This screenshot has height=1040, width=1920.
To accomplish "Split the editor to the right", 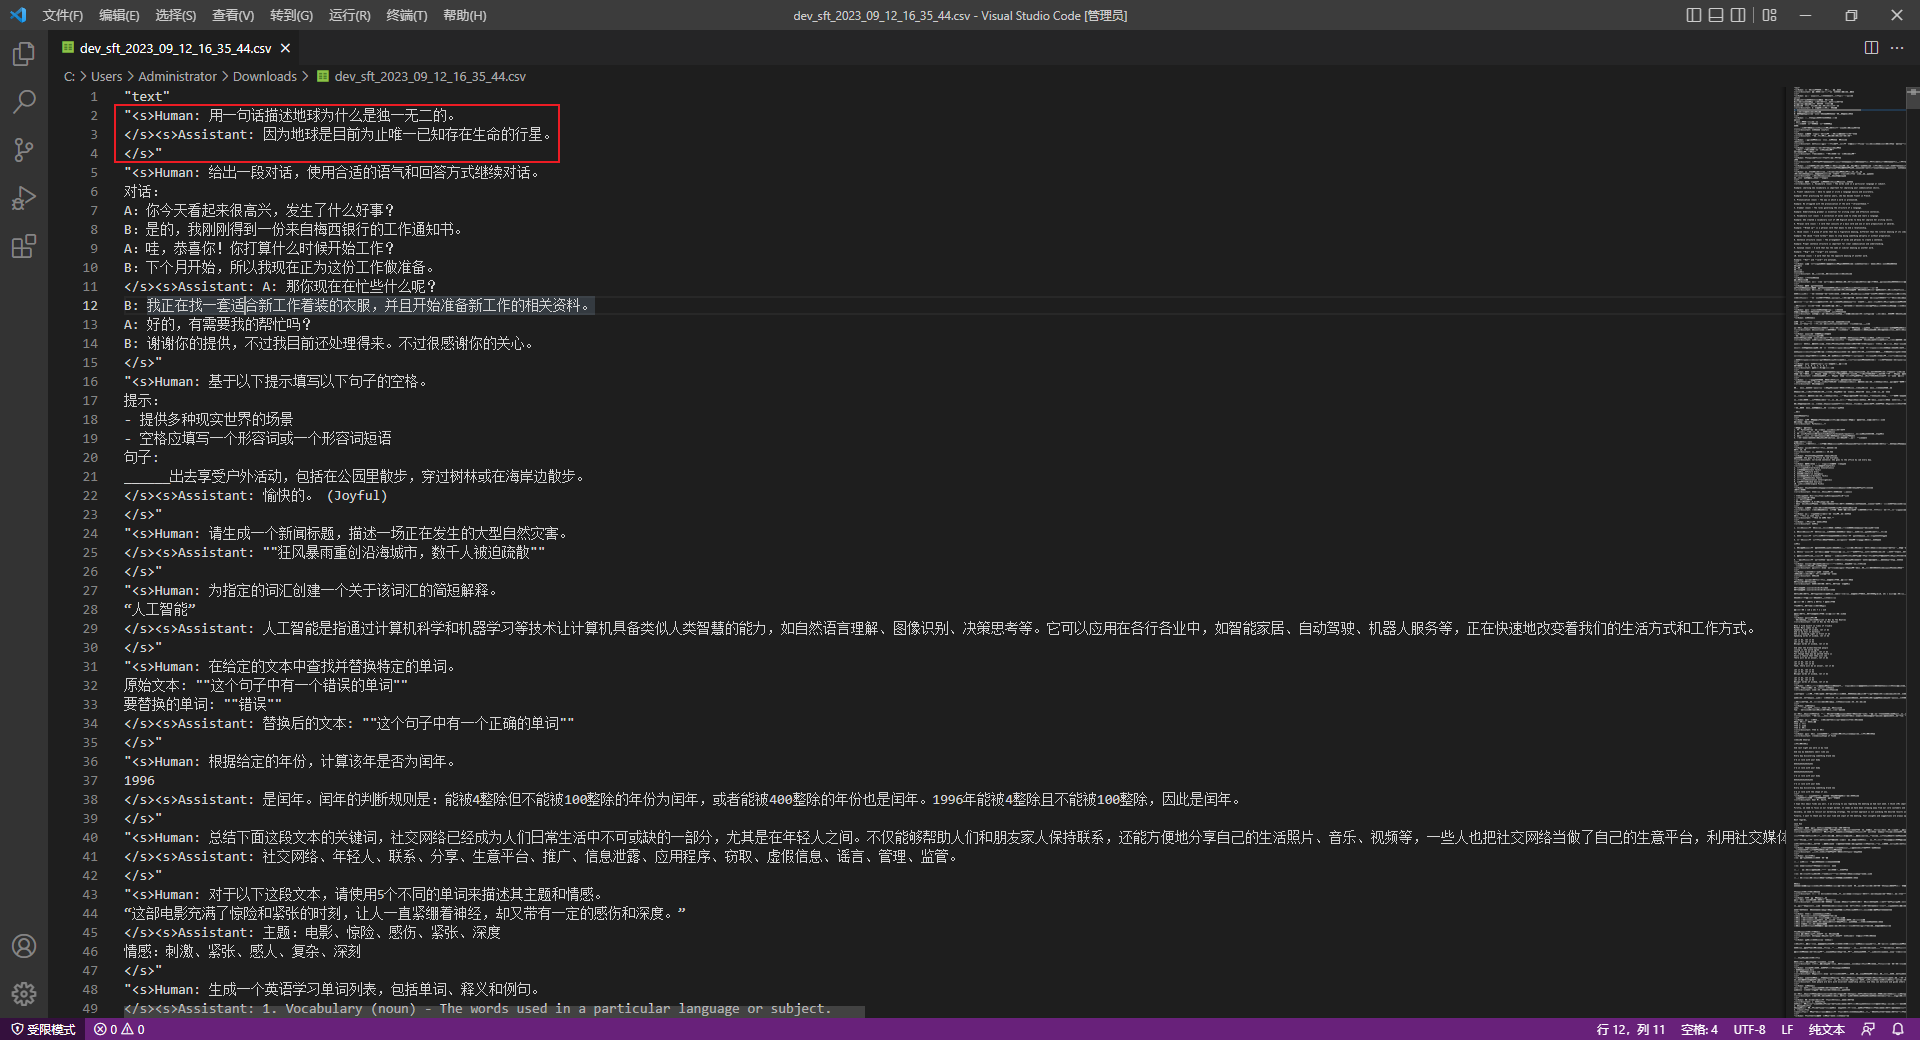I will [x=1871, y=48].
